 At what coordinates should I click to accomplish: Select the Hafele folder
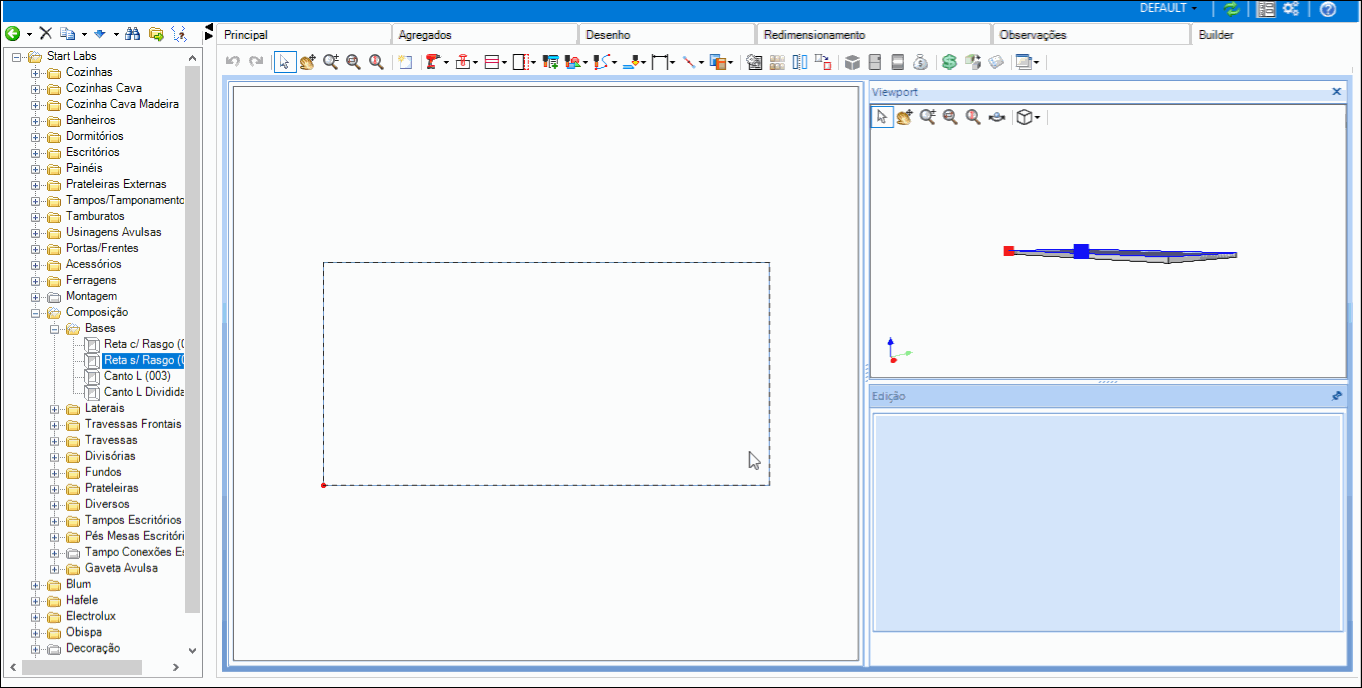[82, 600]
